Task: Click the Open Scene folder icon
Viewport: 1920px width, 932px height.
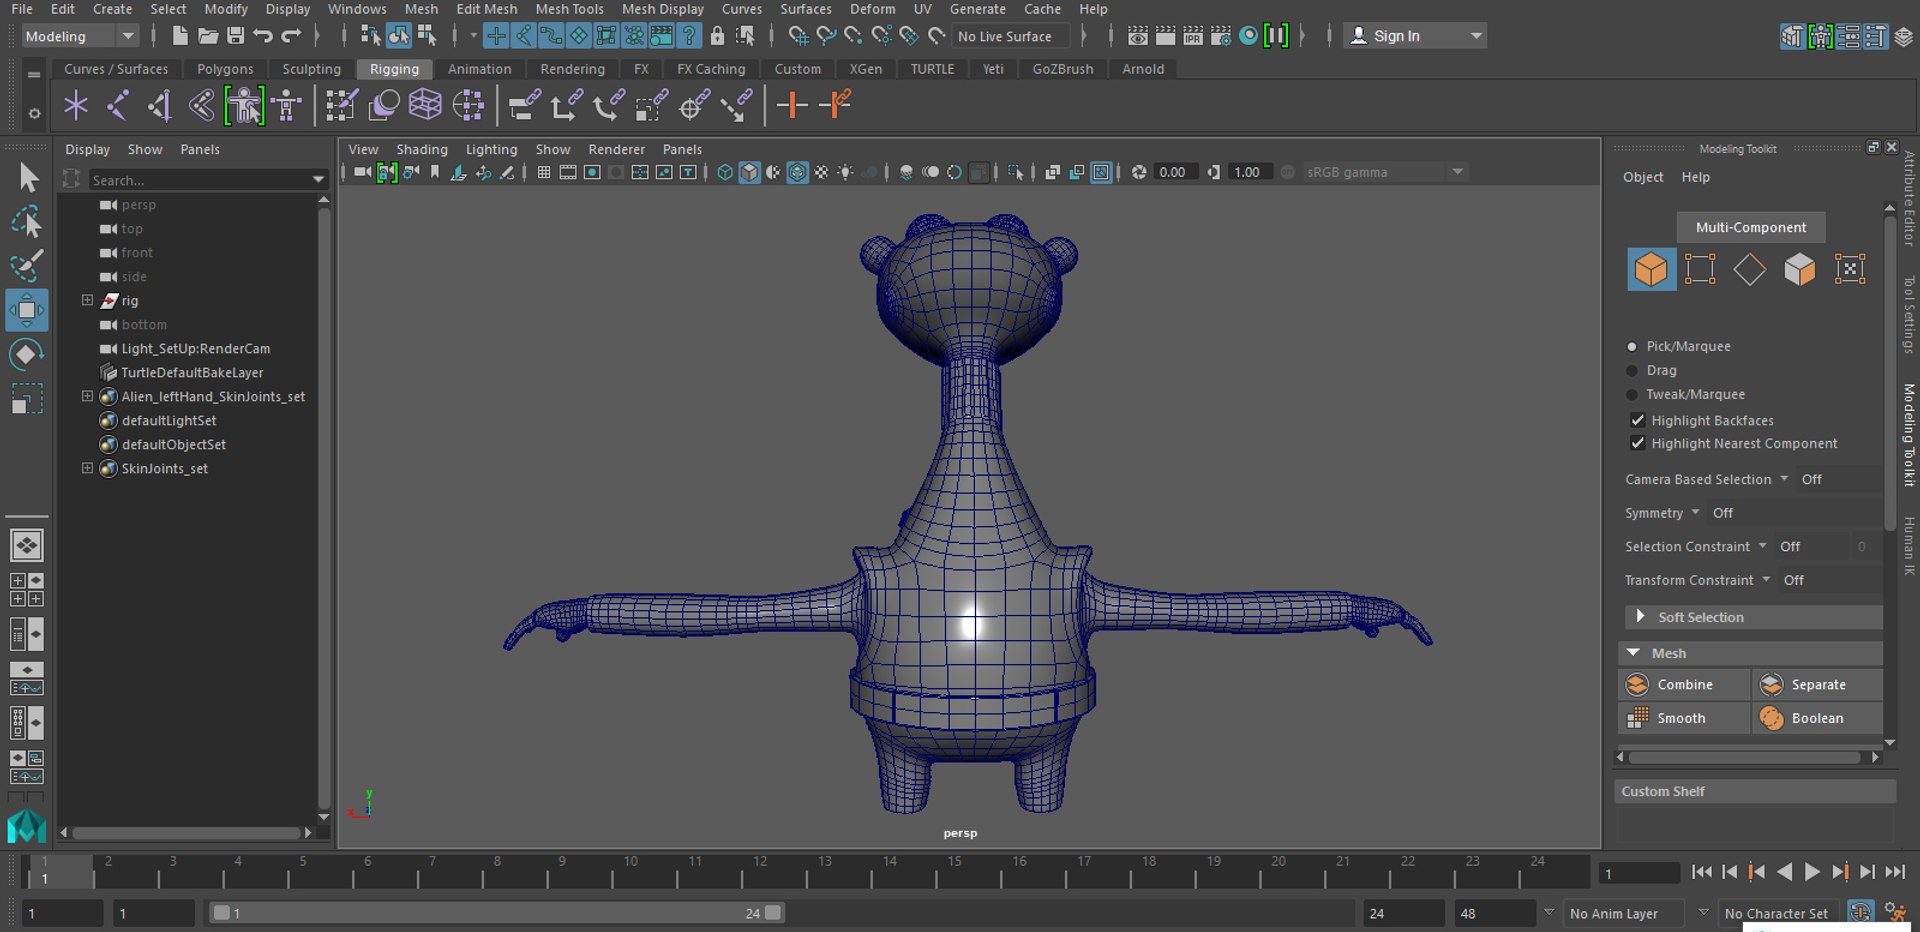Action: (208, 36)
